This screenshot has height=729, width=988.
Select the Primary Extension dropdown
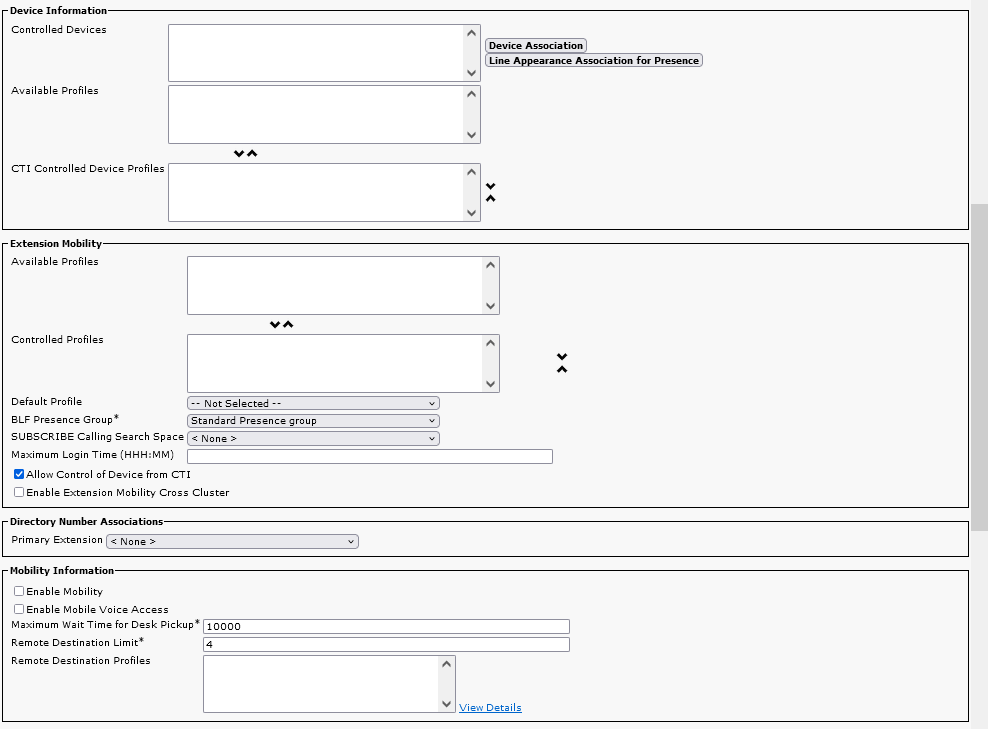(232, 541)
